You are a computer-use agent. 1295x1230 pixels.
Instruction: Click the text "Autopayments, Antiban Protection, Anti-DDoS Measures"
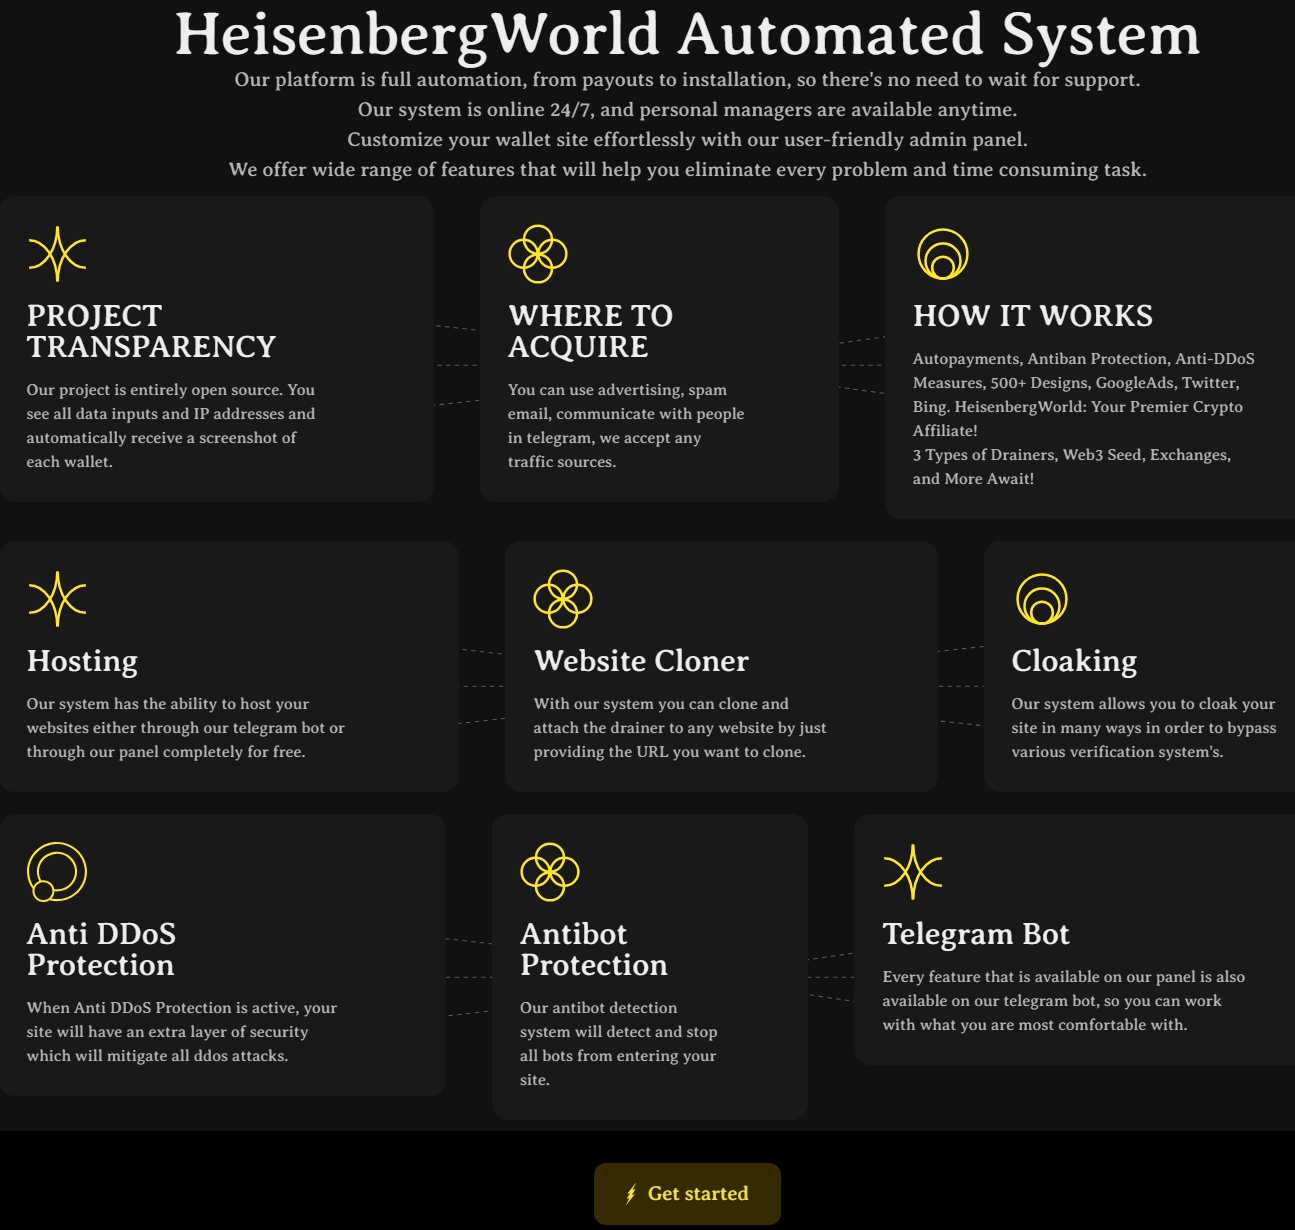(x=1084, y=395)
